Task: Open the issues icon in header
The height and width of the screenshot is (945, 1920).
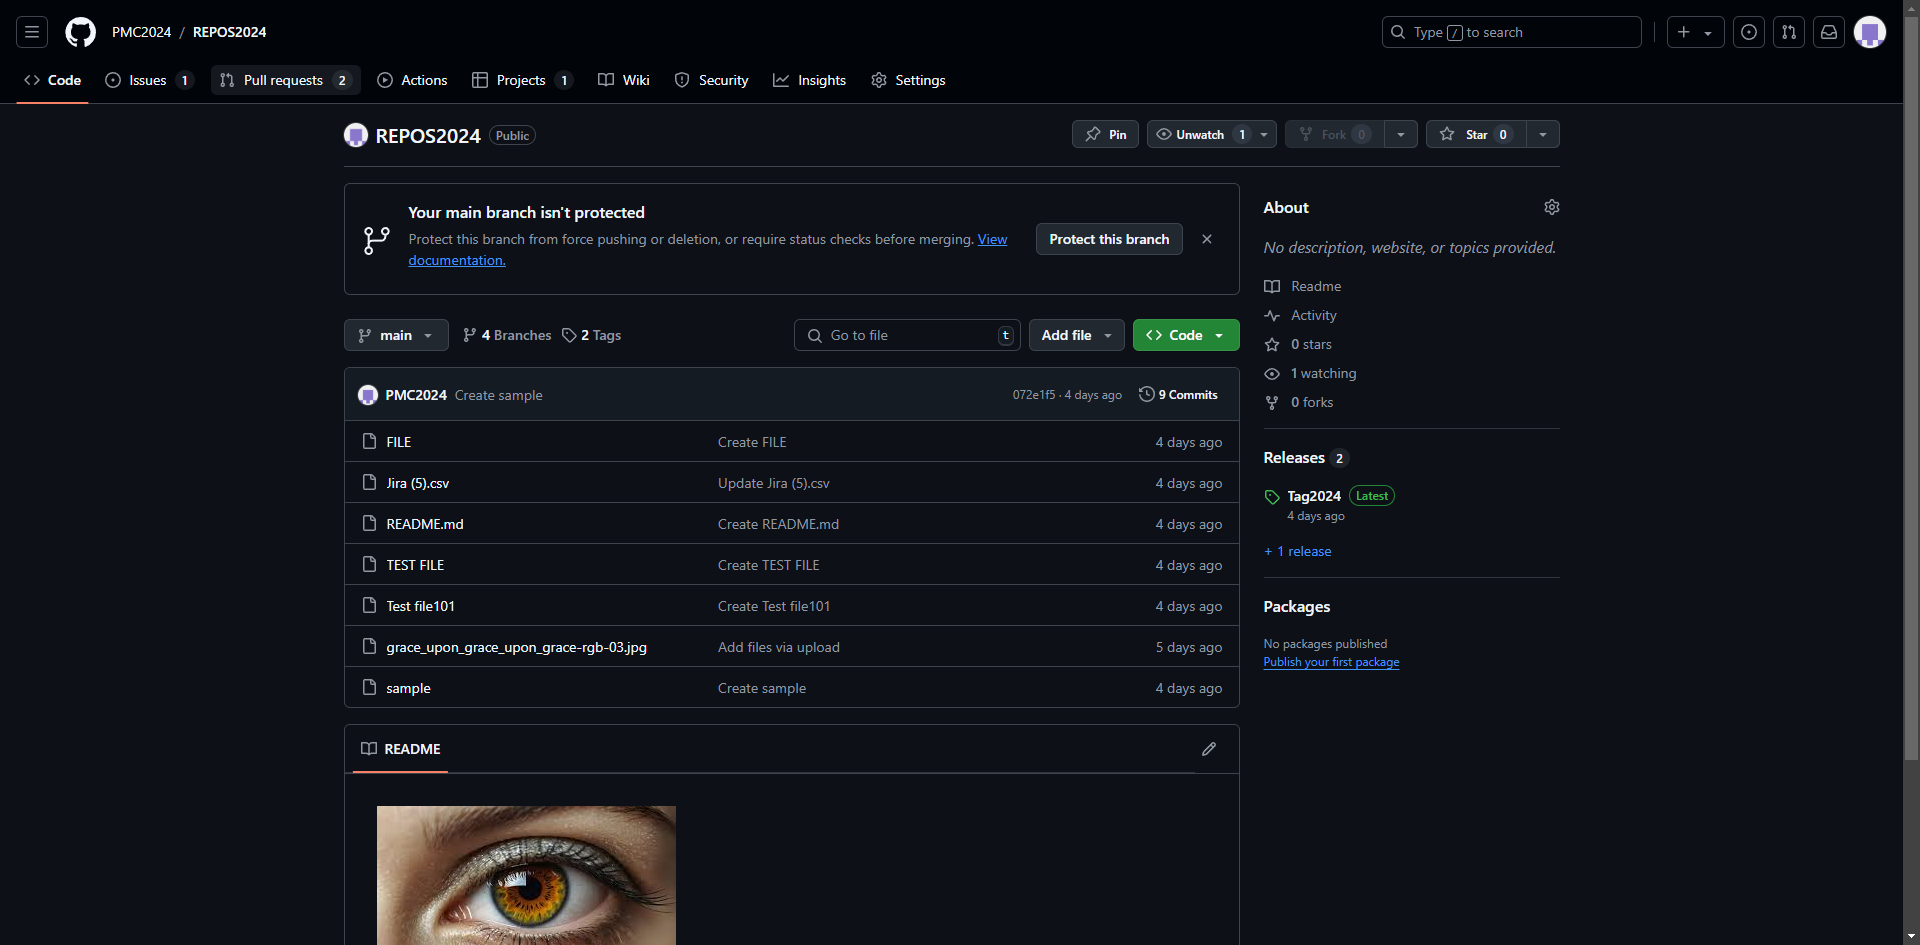Action: [1748, 32]
